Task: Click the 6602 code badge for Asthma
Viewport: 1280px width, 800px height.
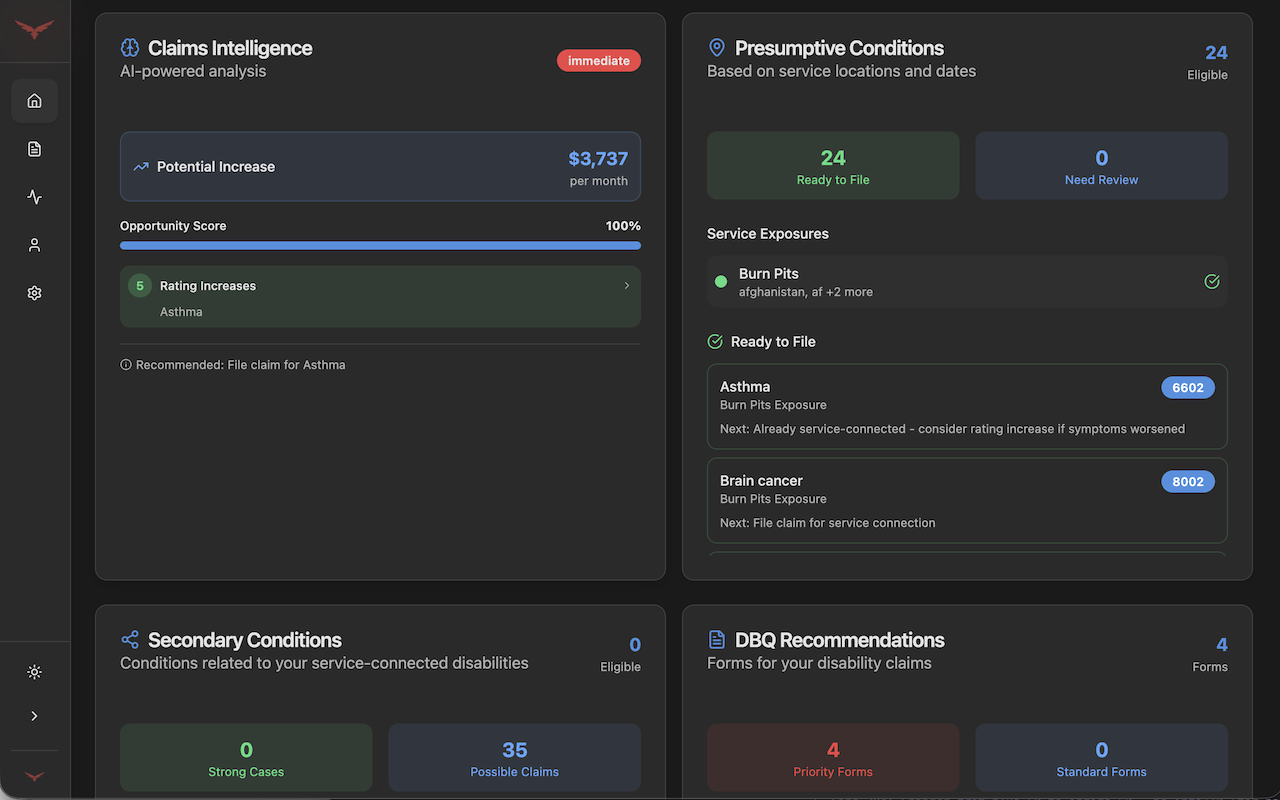Action: coord(1187,388)
